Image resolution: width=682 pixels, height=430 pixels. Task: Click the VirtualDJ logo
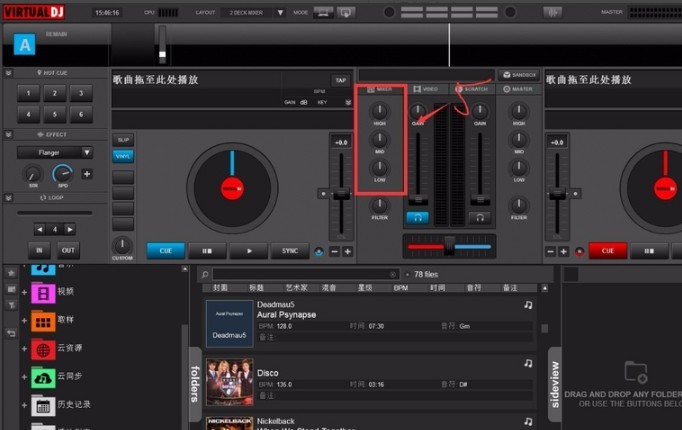coord(34,12)
